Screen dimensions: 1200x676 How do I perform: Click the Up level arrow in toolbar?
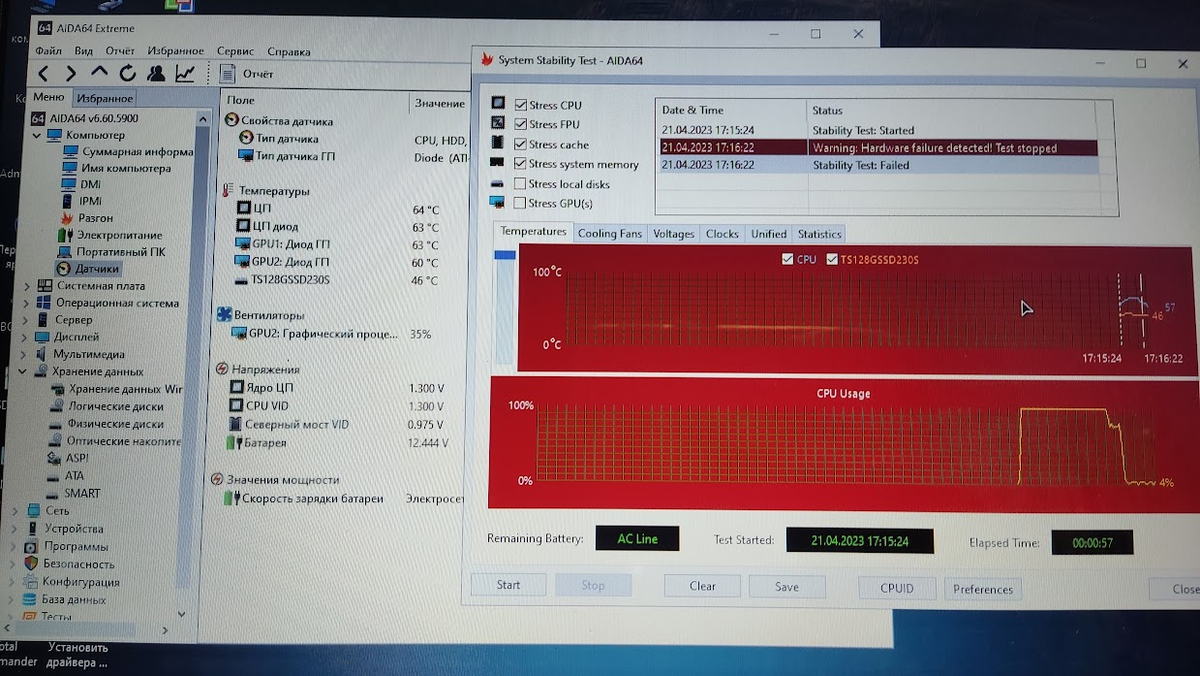click(x=99, y=73)
